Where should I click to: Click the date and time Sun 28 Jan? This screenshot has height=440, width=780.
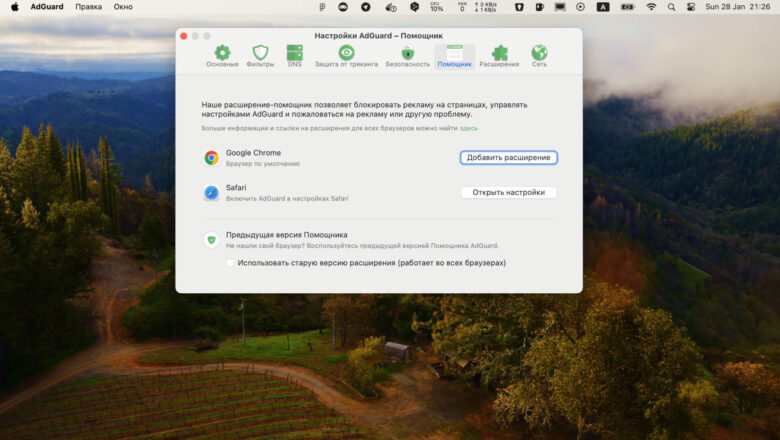tap(738, 7)
